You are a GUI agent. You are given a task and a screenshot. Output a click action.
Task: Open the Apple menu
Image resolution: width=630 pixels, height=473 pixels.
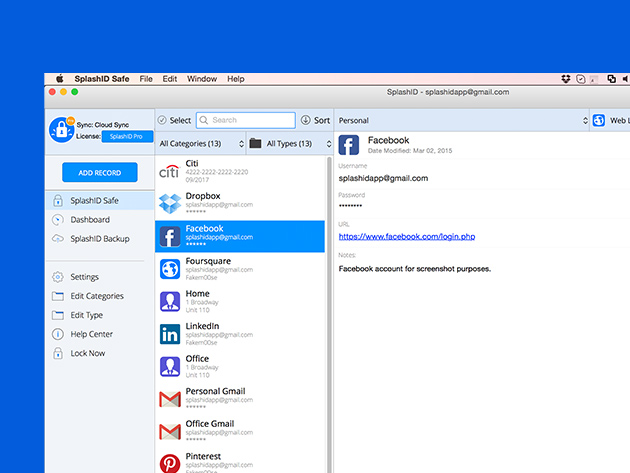tap(59, 78)
